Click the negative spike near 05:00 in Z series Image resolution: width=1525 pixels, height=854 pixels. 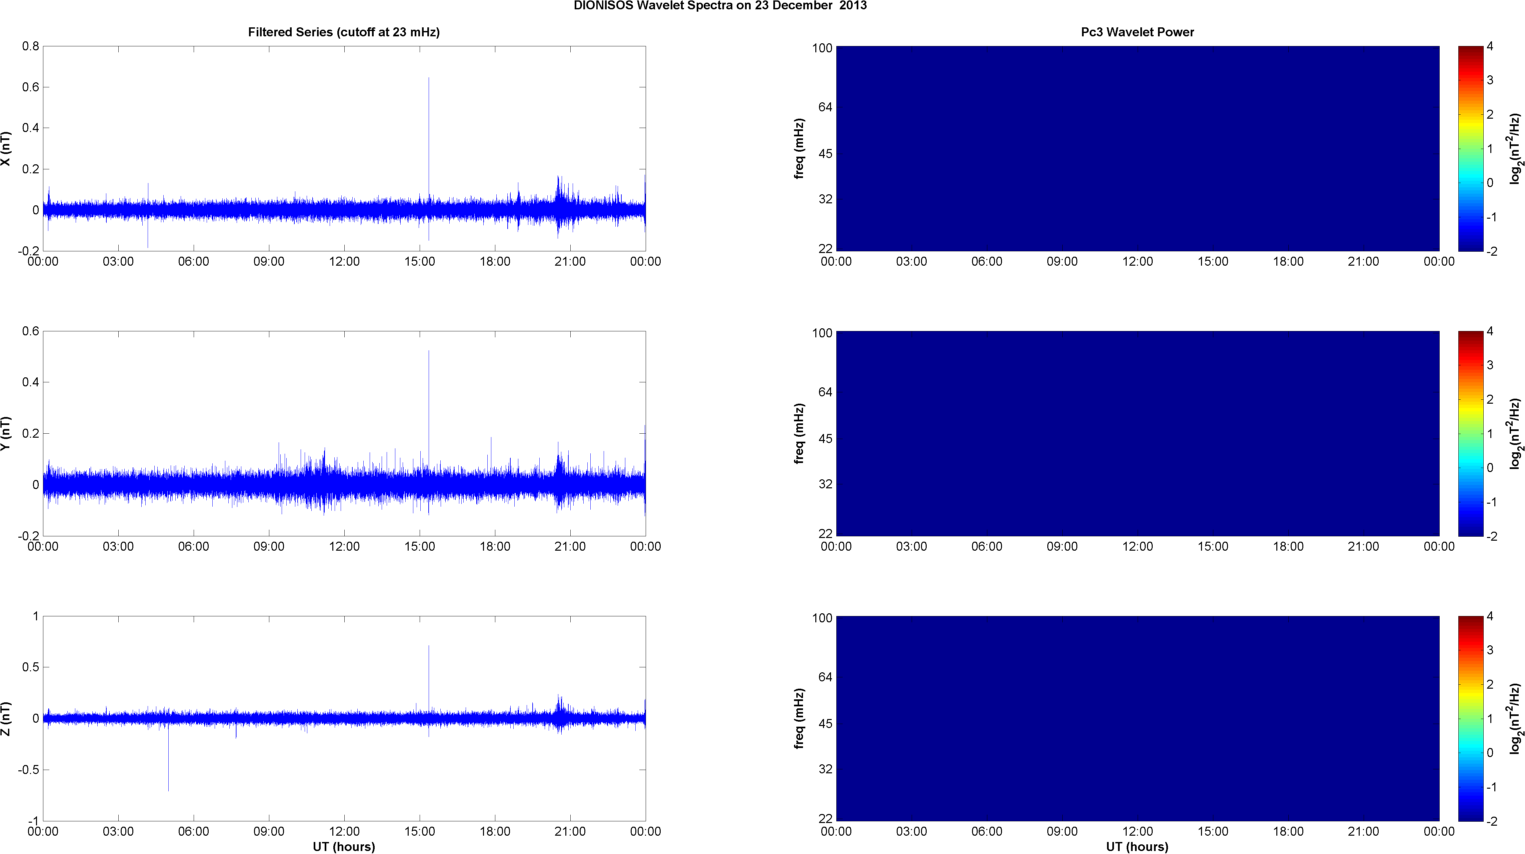tap(168, 755)
